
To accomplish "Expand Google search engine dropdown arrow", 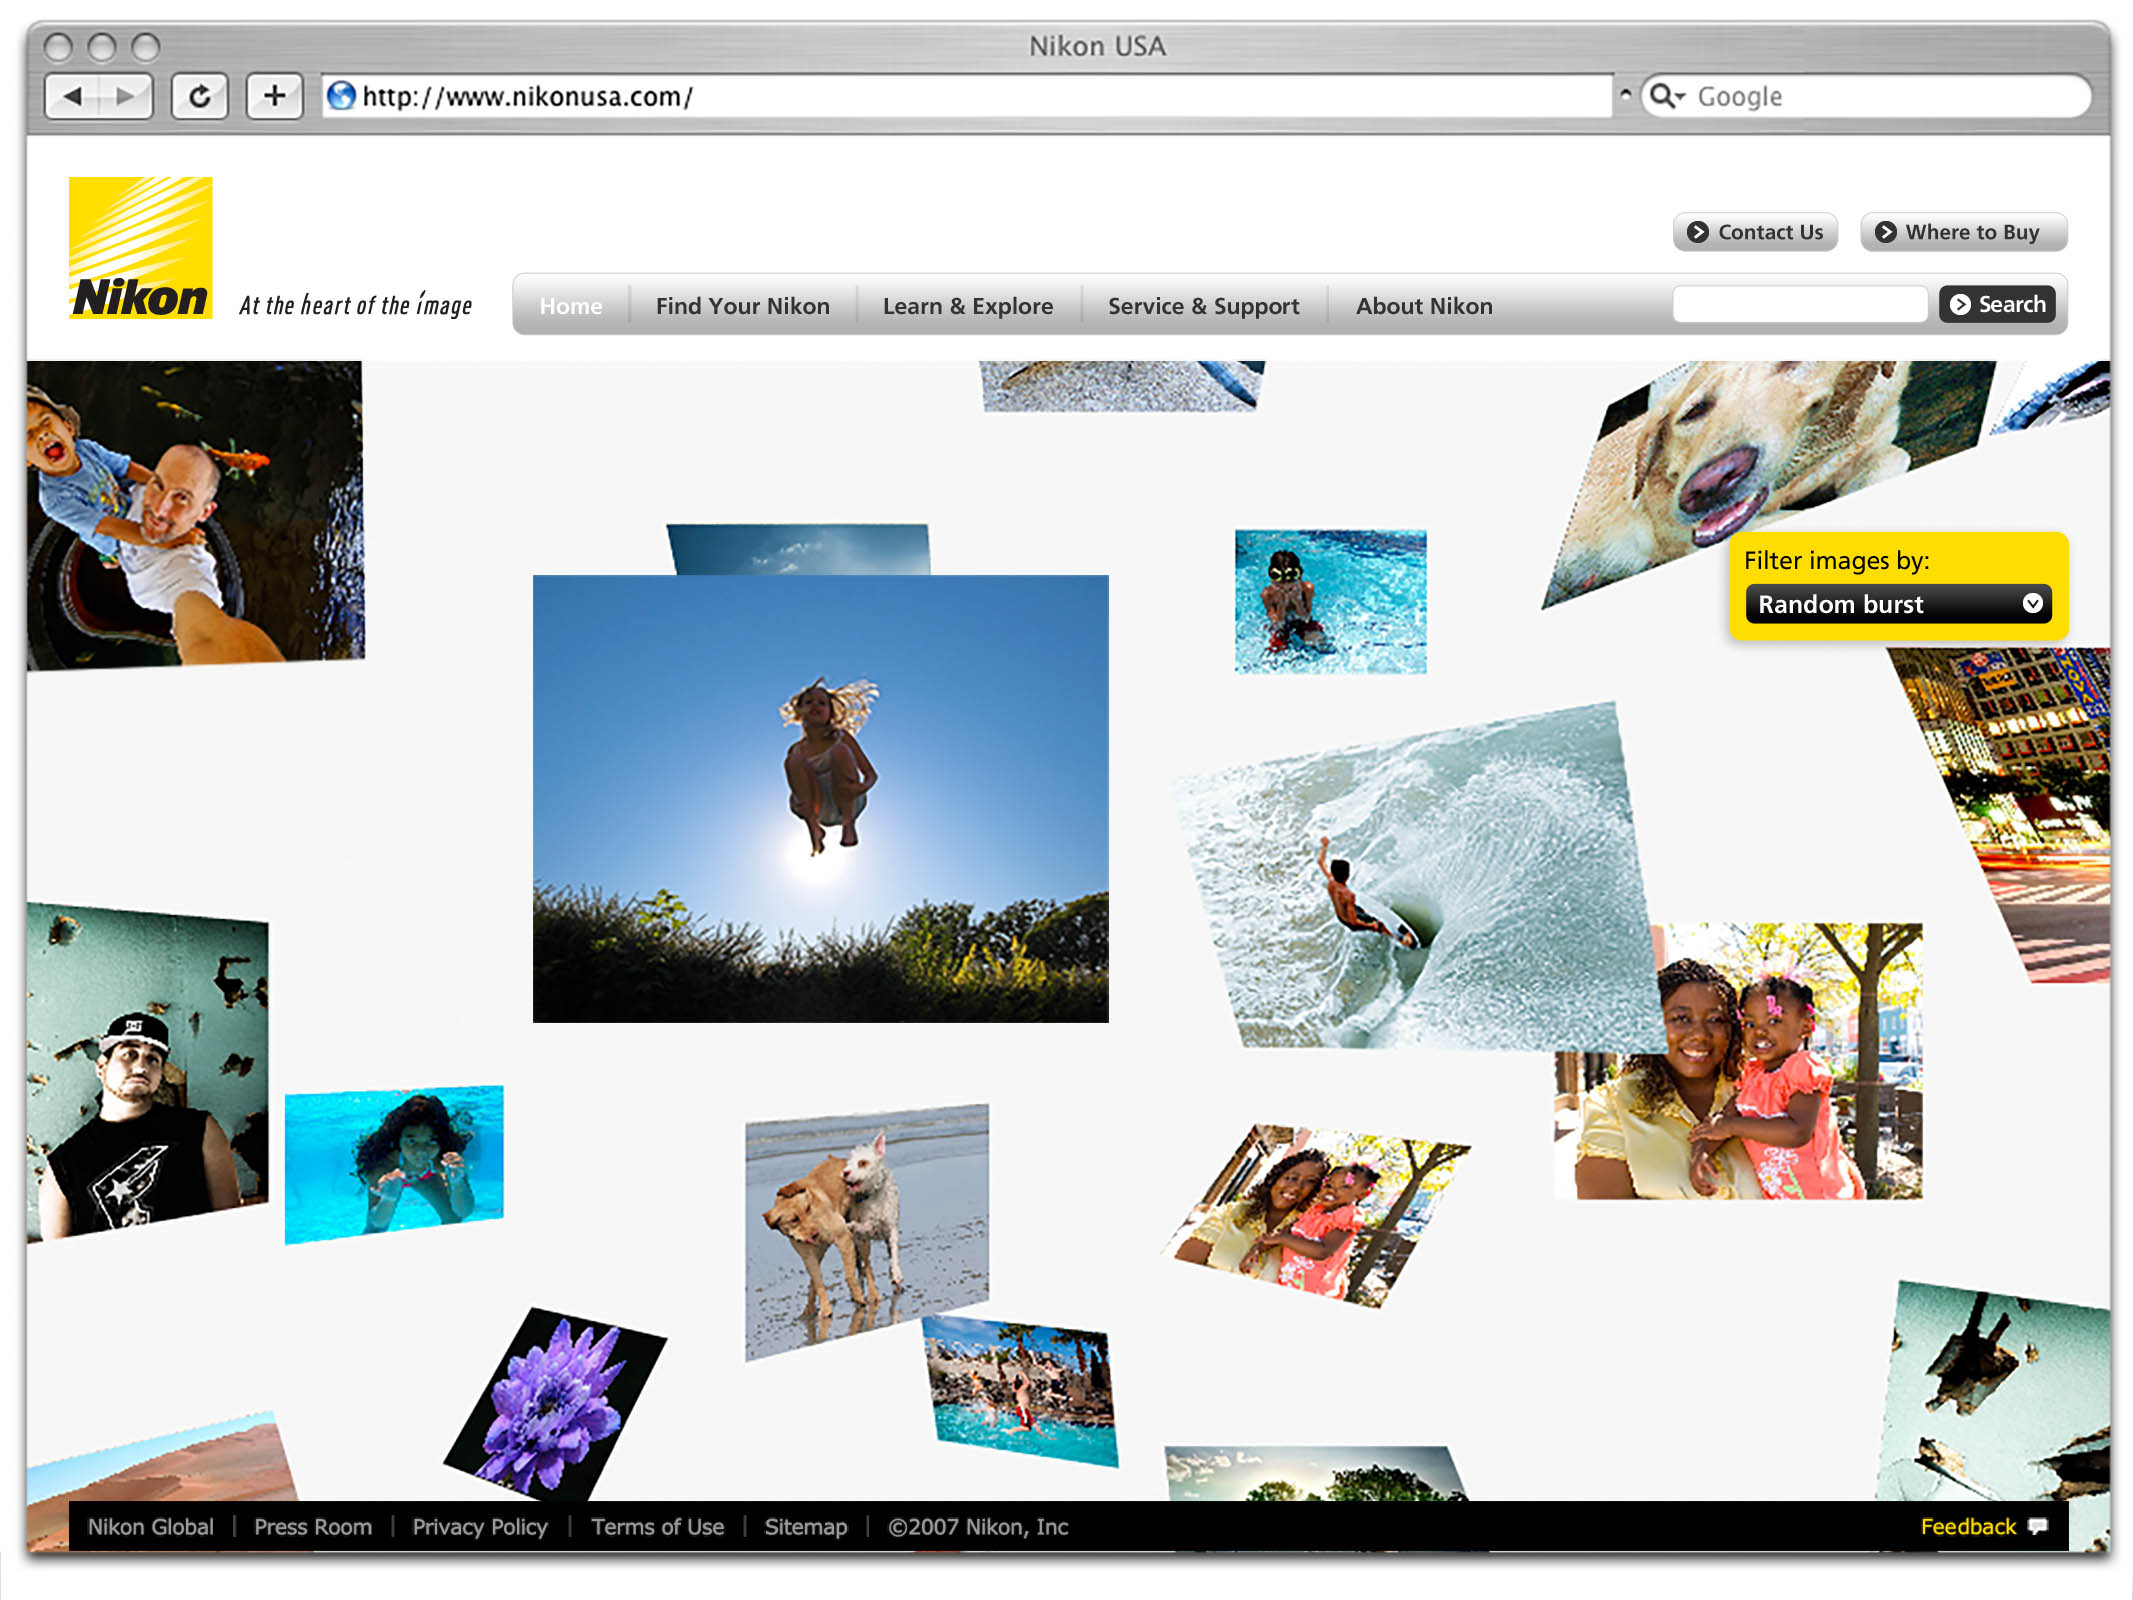I will point(1680,96).
